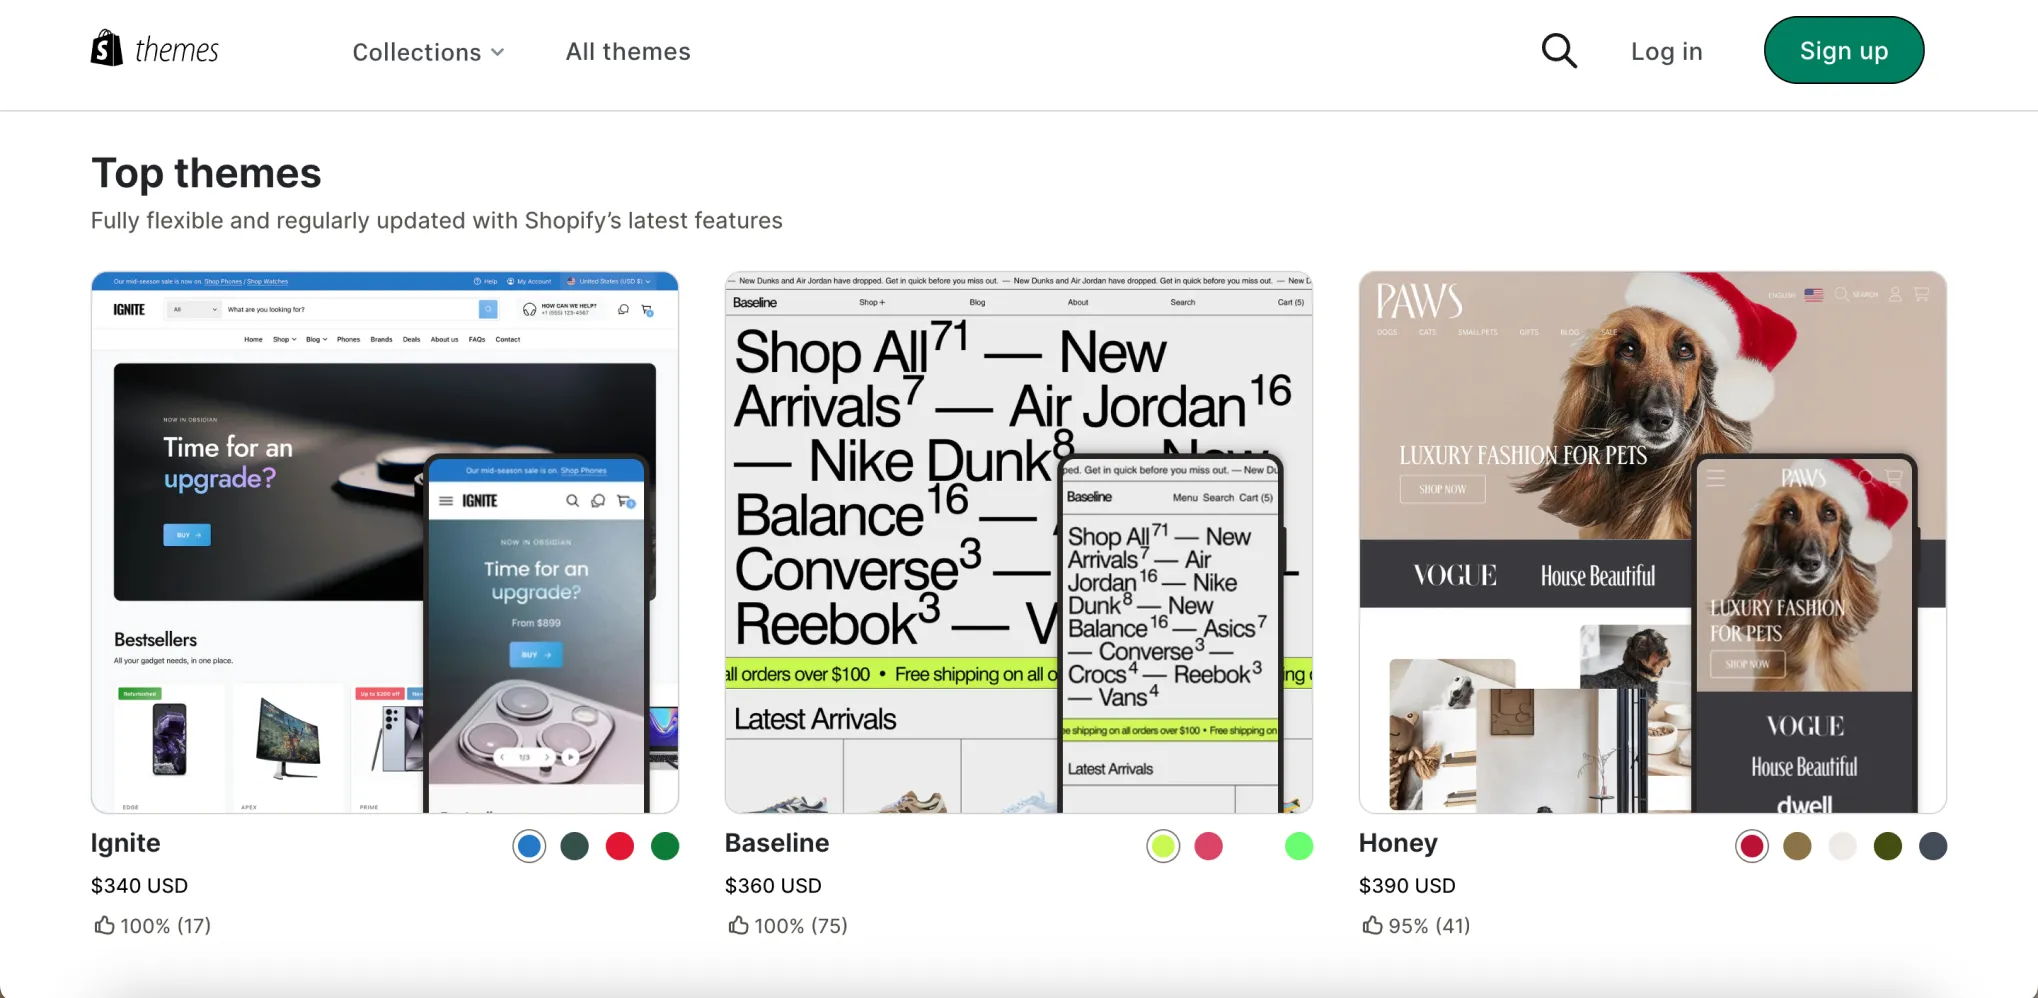Select Honey's red style swatch
The height and width of the screenshot is (998, 2038).
point(1752,846)
